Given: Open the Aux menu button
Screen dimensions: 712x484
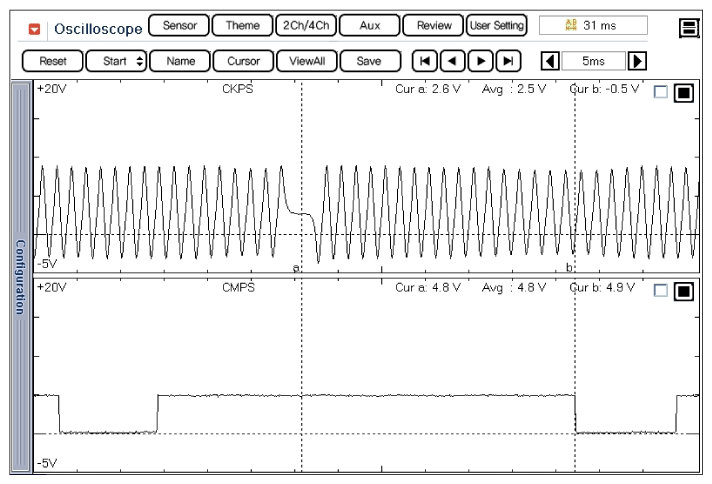Looking at the screenshot, I should point(370,25).
